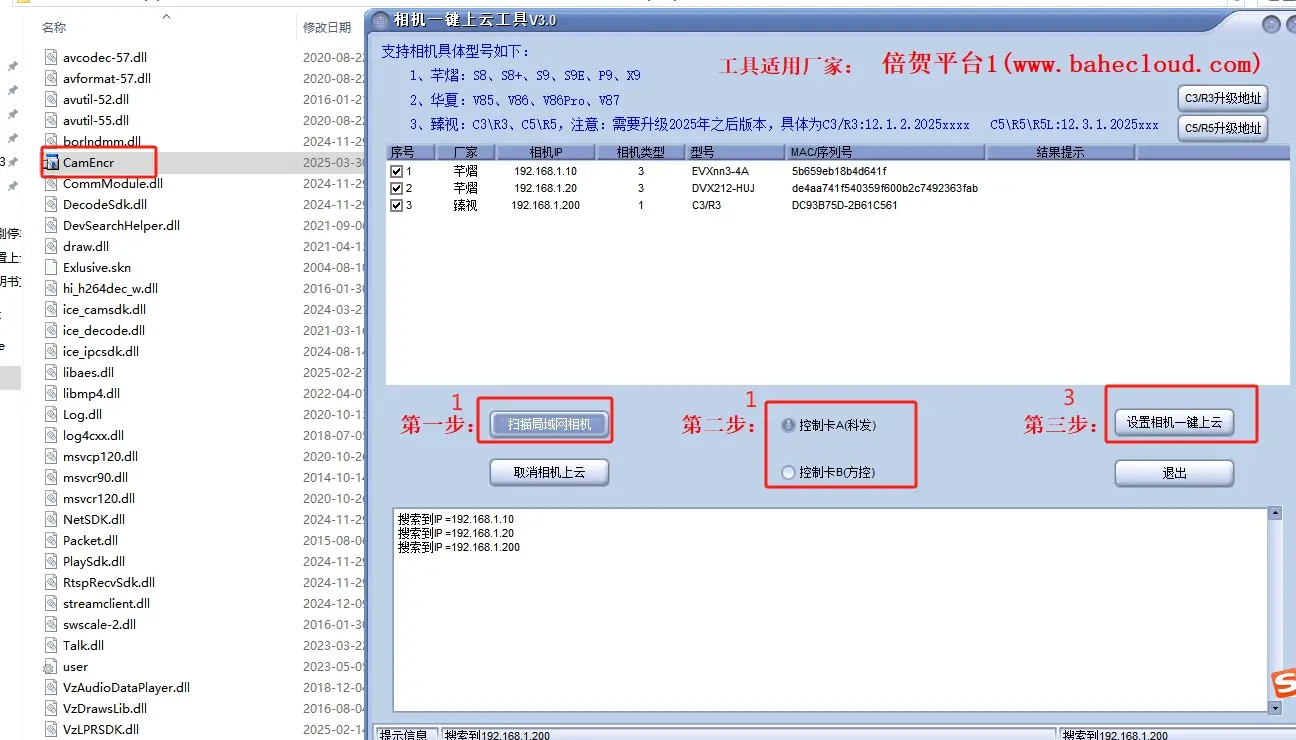Select the 控制卡B(方控) radio button

(789, 473)
